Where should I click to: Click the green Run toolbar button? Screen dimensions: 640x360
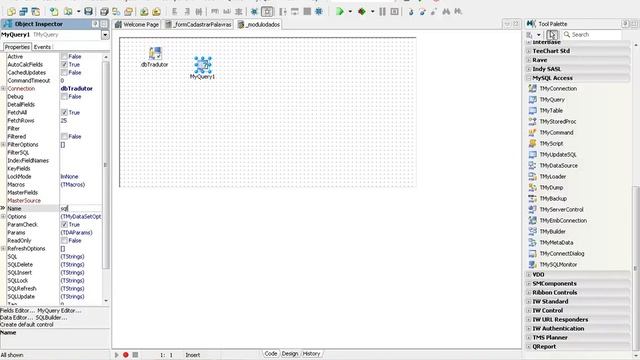(x=340, y=11)
